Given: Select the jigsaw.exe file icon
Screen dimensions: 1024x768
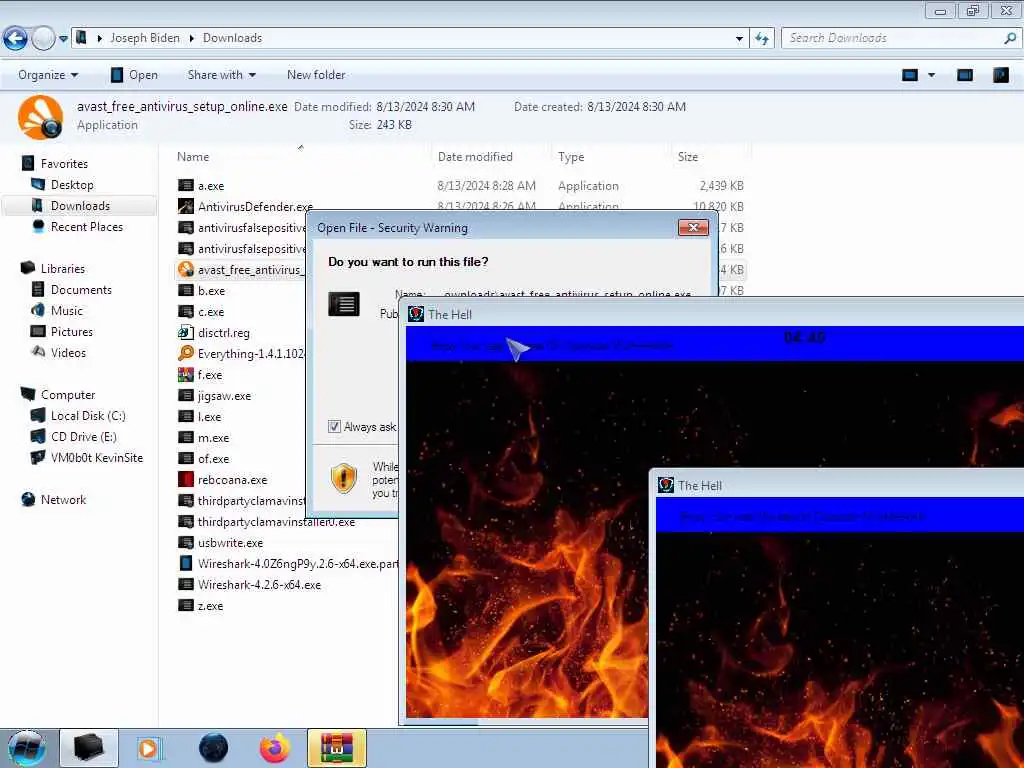Looking at the screenshot, I should [x=186, y=396].
